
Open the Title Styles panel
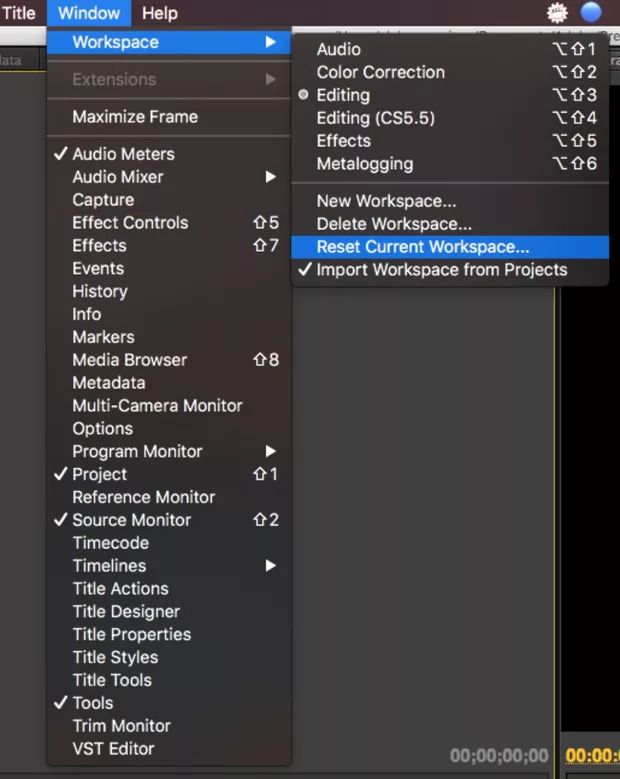click(169, 657)
